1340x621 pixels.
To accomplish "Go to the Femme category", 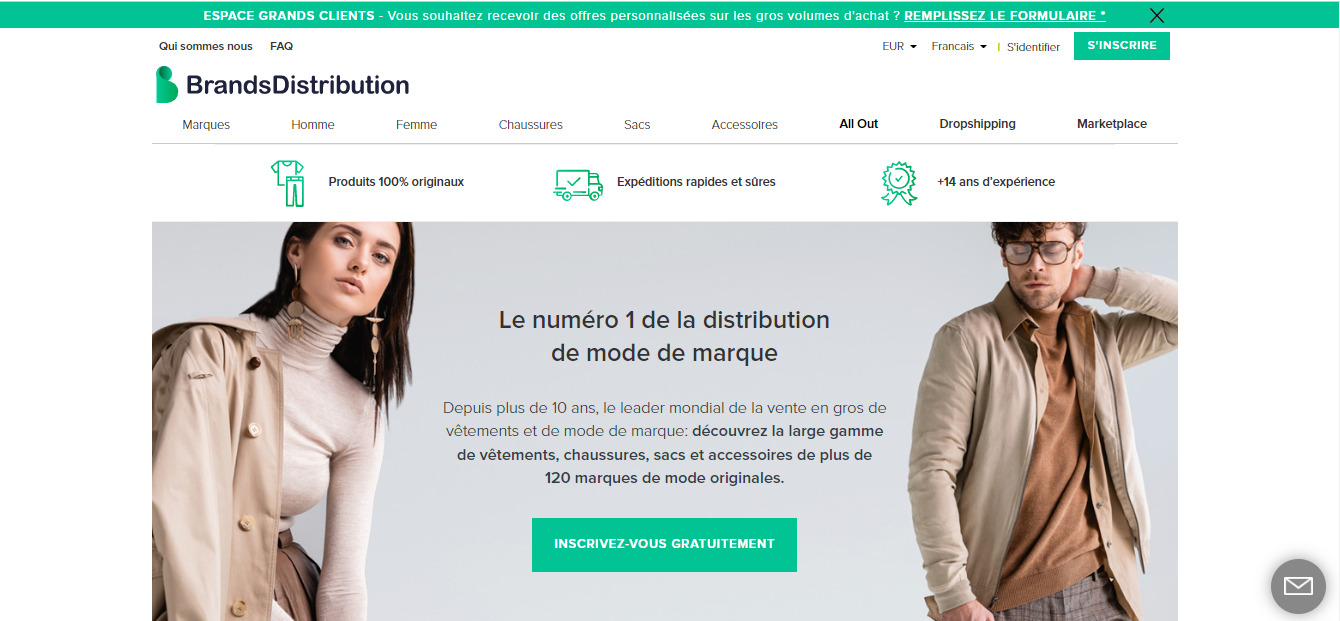I will point(416,125).
